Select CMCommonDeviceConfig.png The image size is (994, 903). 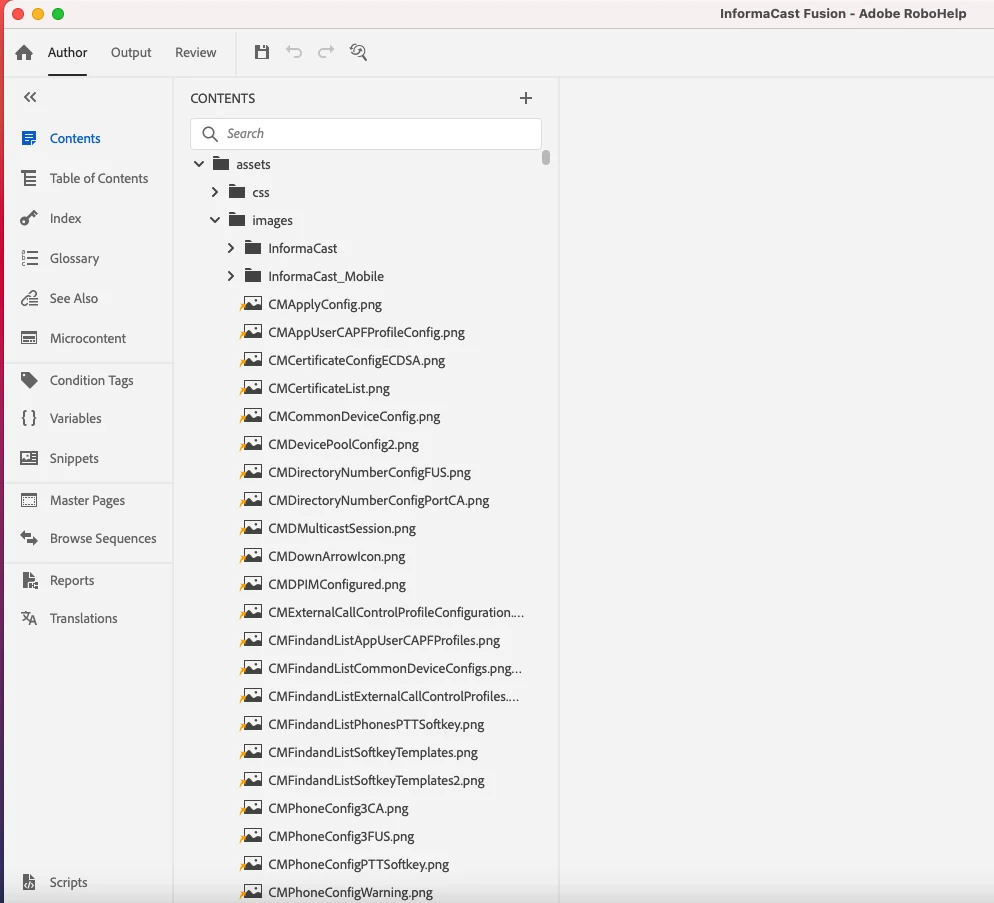(x=354, y=416)
